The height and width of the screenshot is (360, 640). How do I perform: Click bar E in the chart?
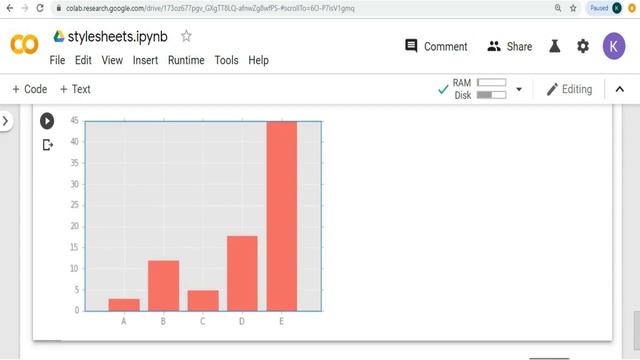click(282, 216)
